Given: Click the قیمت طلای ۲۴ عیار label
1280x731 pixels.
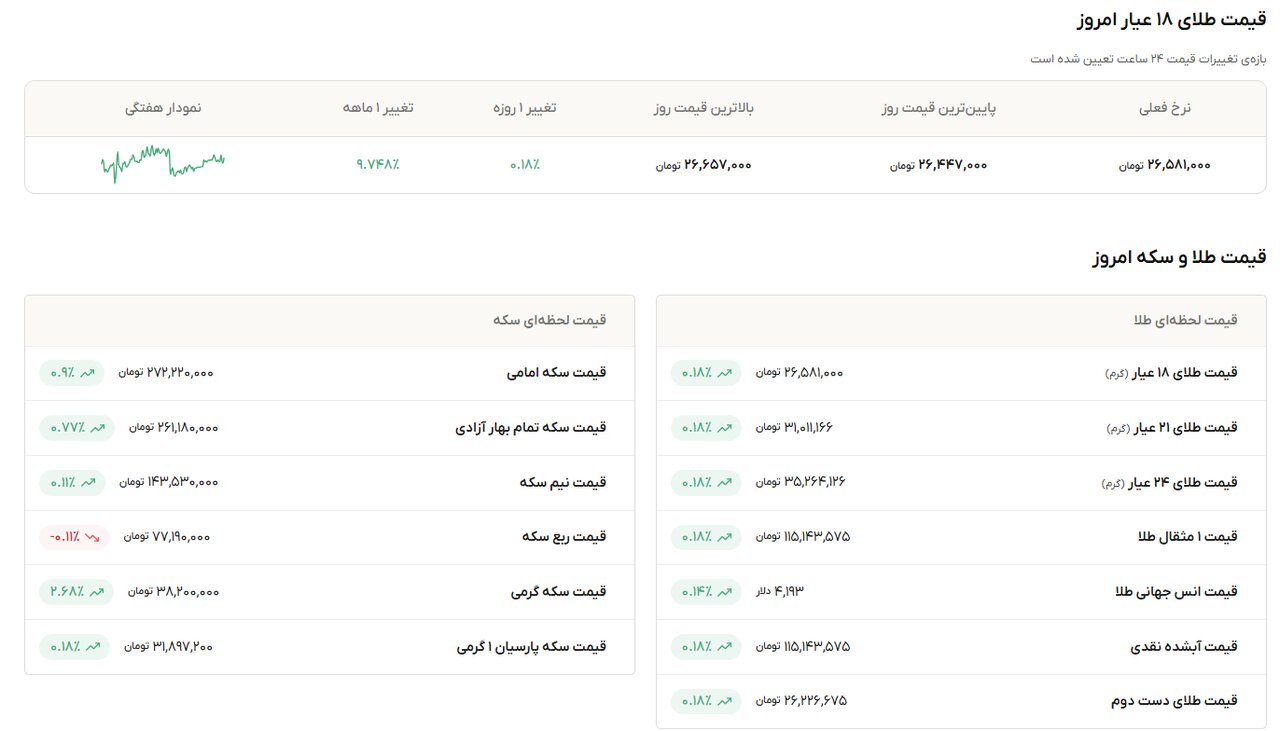Looking at the screenshot, I should coord(1169,482).
